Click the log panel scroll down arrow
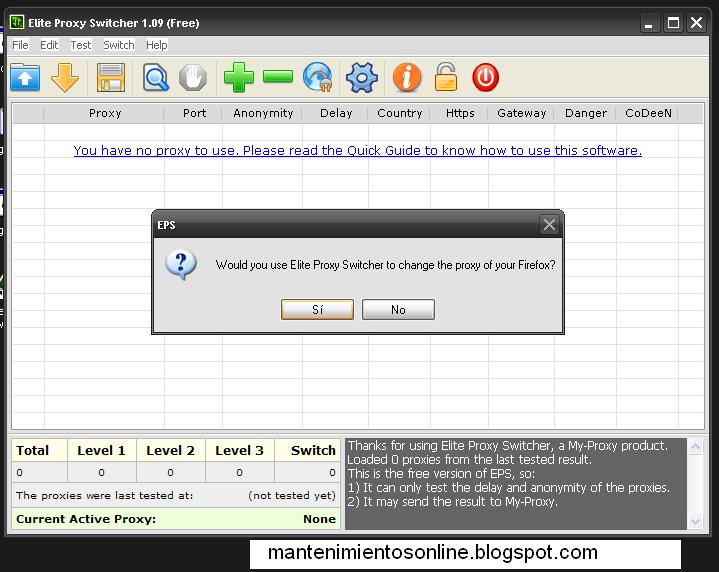This screenshot has height=572, width=719. [696, 522]
